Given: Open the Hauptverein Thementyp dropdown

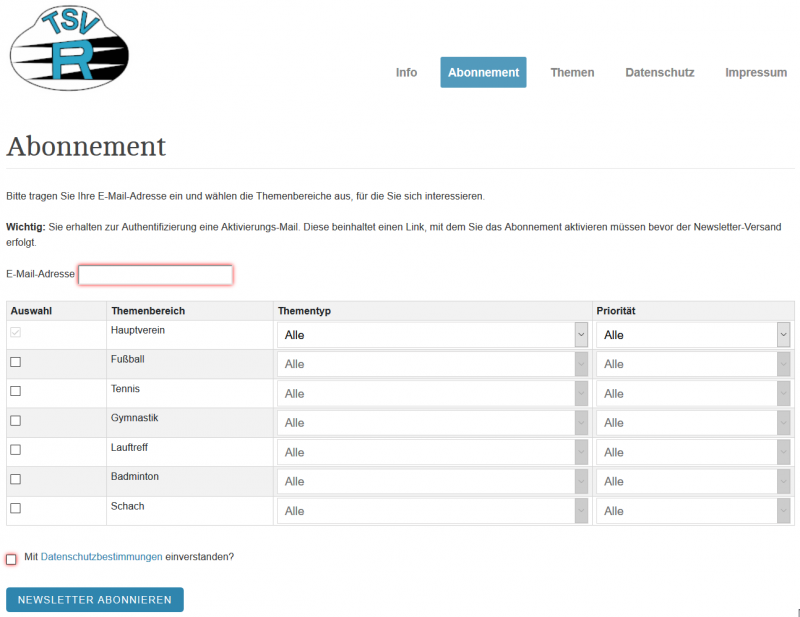Looking at the screenshot, I should (432, 335).
